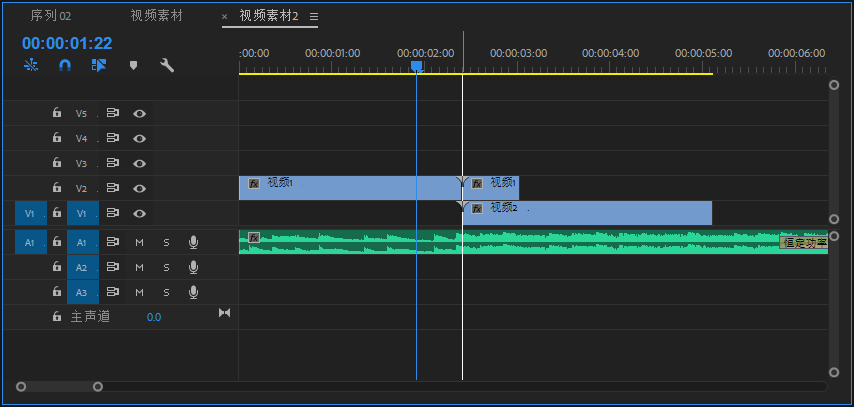Select 恒定功率 audio transition
The height and width of the screenshot is (407, 854).
803,242
